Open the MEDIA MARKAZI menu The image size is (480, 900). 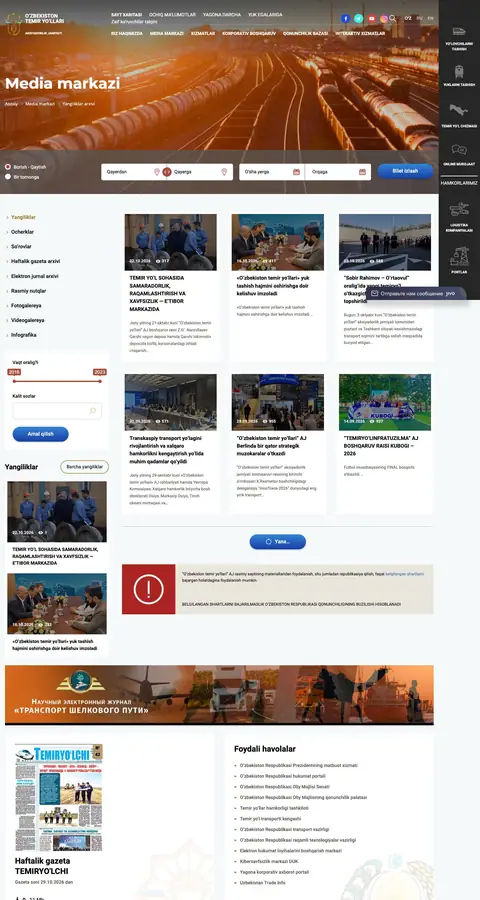tap(167, 34)
